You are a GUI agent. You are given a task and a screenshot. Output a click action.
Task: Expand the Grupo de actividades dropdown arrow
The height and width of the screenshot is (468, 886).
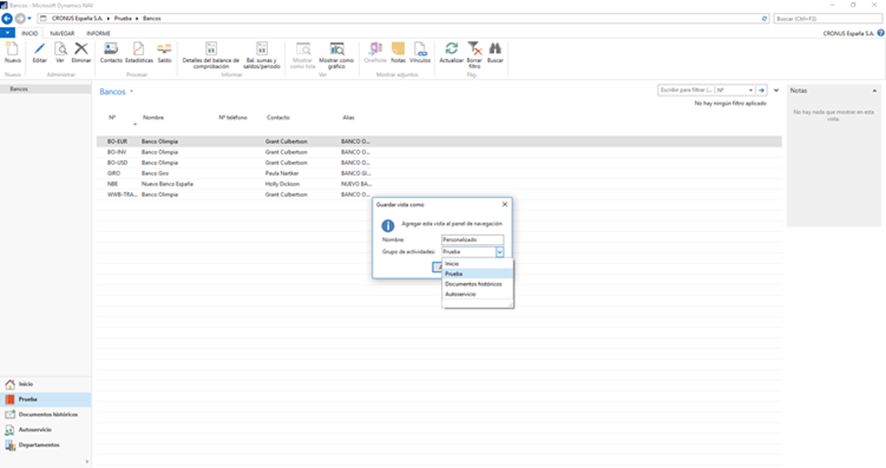point(500,252)
